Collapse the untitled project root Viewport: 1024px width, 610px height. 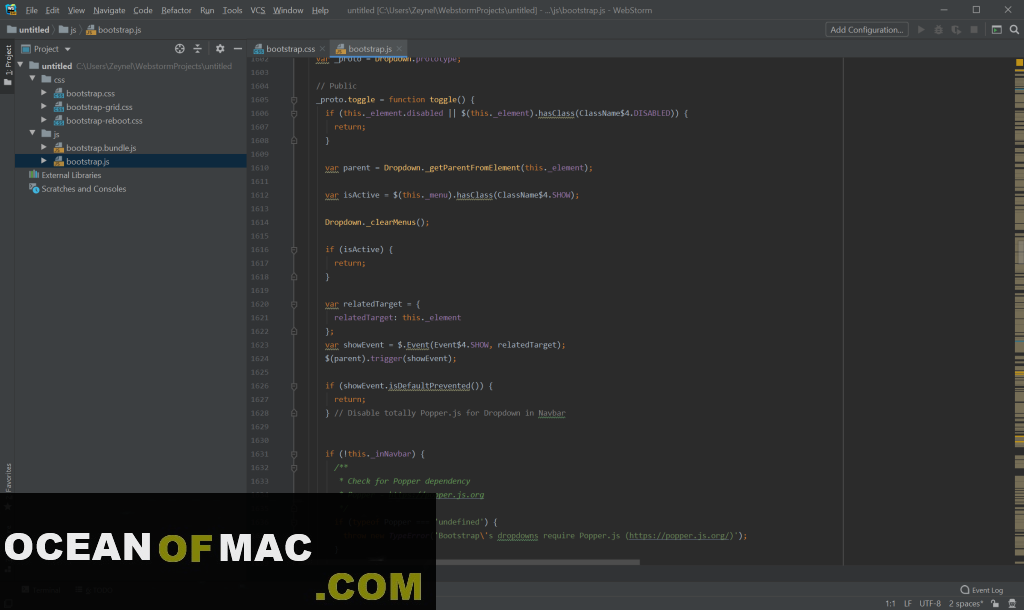point(21,65)
